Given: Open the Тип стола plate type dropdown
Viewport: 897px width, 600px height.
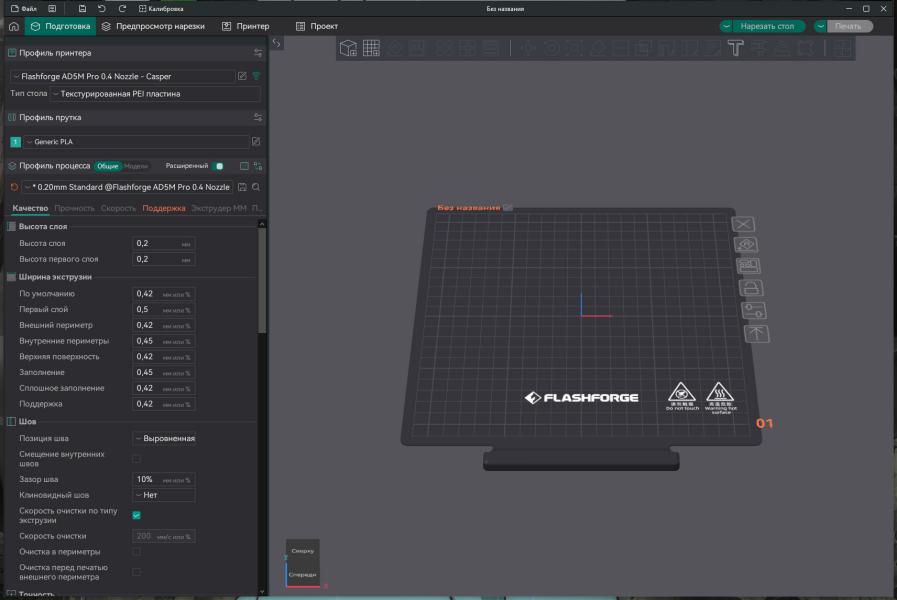Looking at the screenshot, I should (155, 94).
